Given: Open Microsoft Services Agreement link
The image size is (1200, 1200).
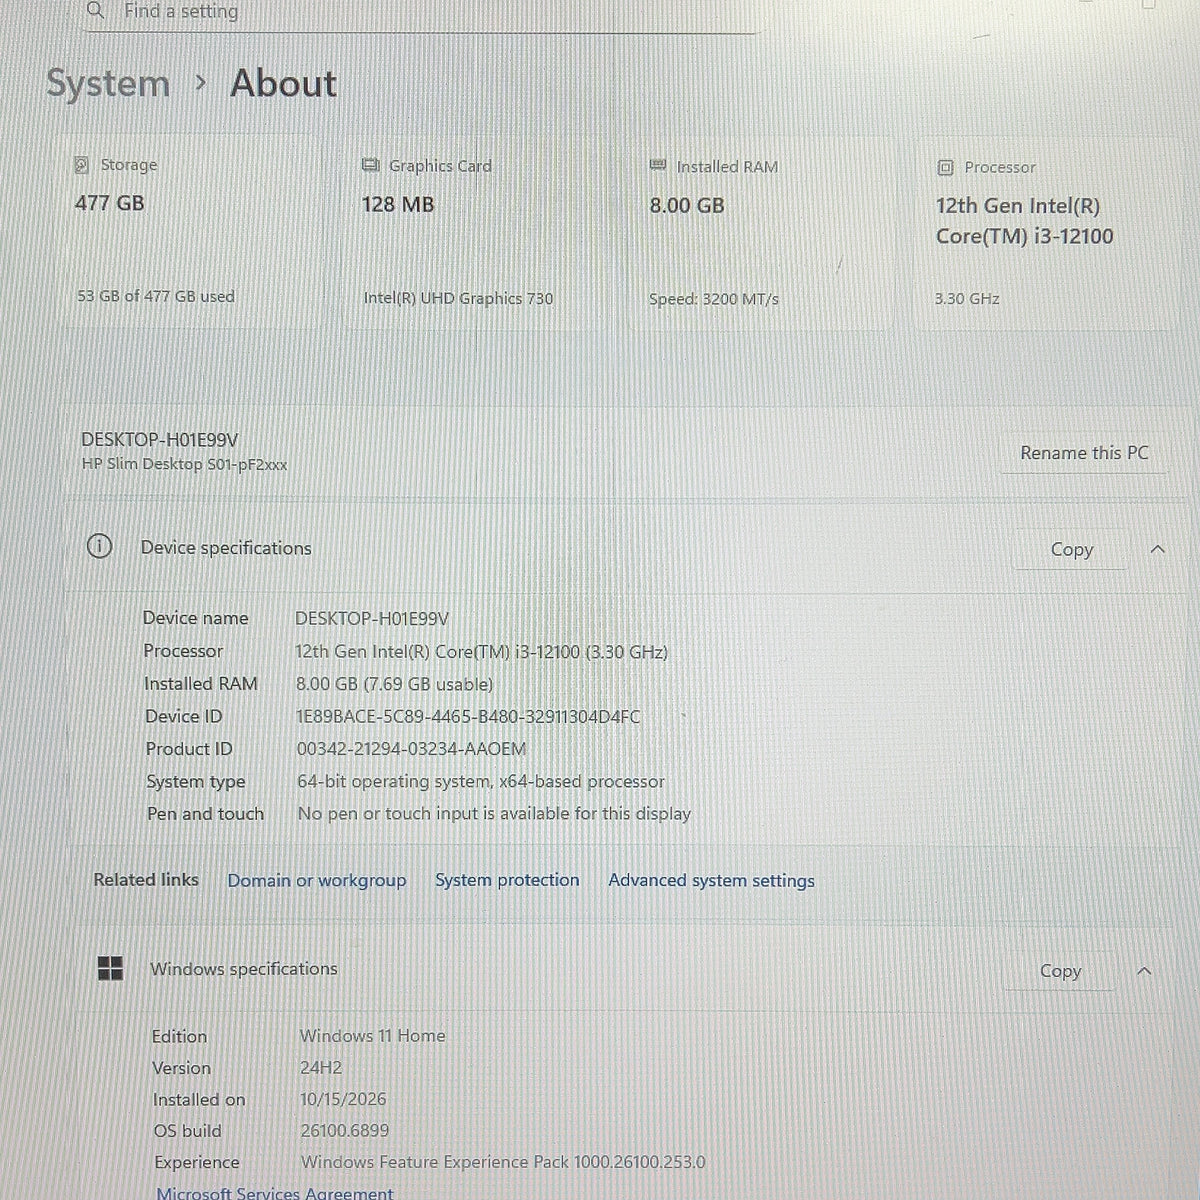Looking at the screenshot, I should [x=275, y=1192].
